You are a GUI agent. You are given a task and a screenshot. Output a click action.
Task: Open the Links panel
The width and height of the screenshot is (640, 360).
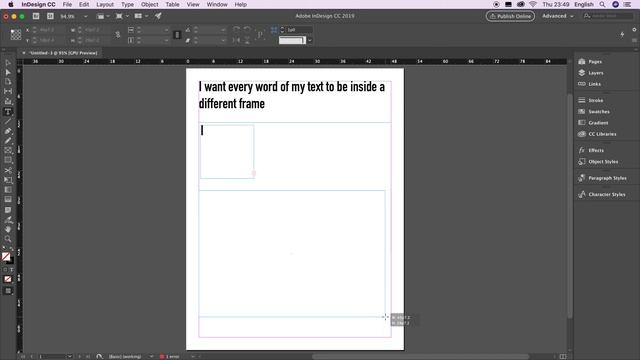[590, 84]
